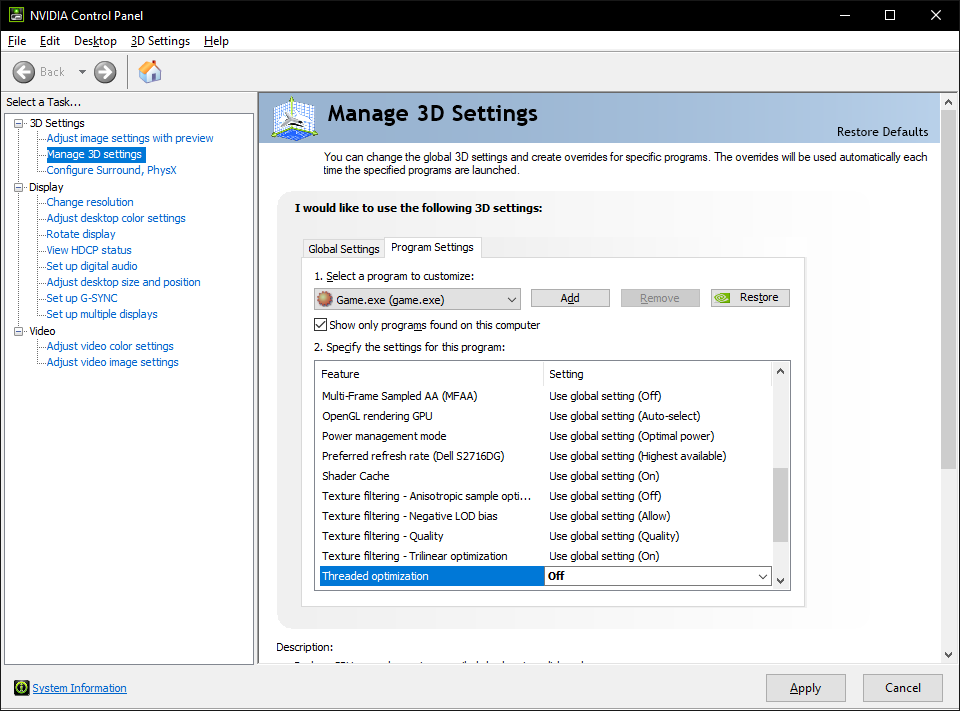Image resolution: width=960 pixels, height=711 pixels.
Task: Open the 3D Settings menu
Action: click(160, 41)
